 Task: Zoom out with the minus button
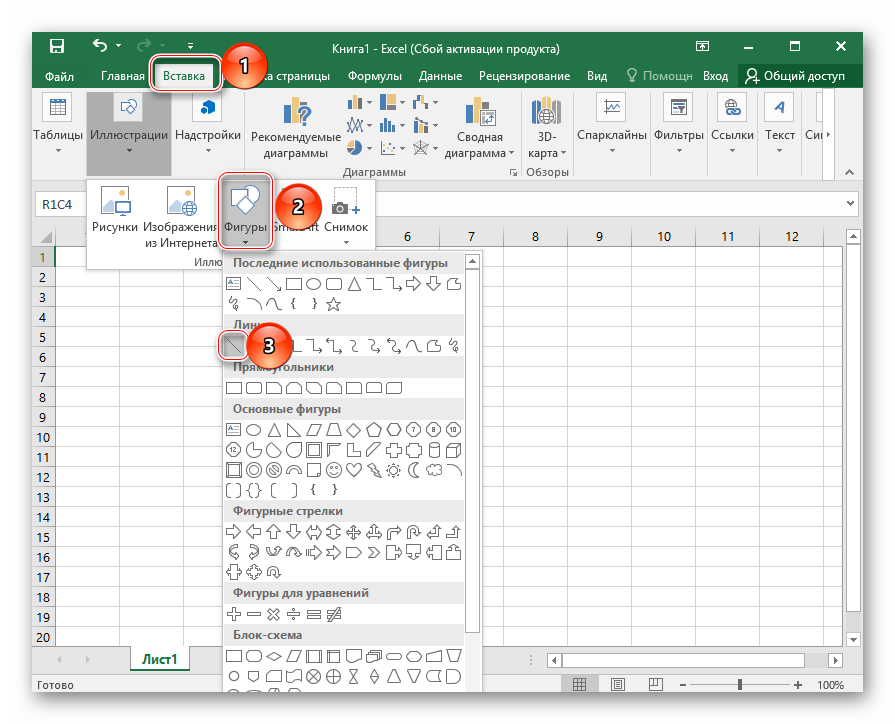683,684
